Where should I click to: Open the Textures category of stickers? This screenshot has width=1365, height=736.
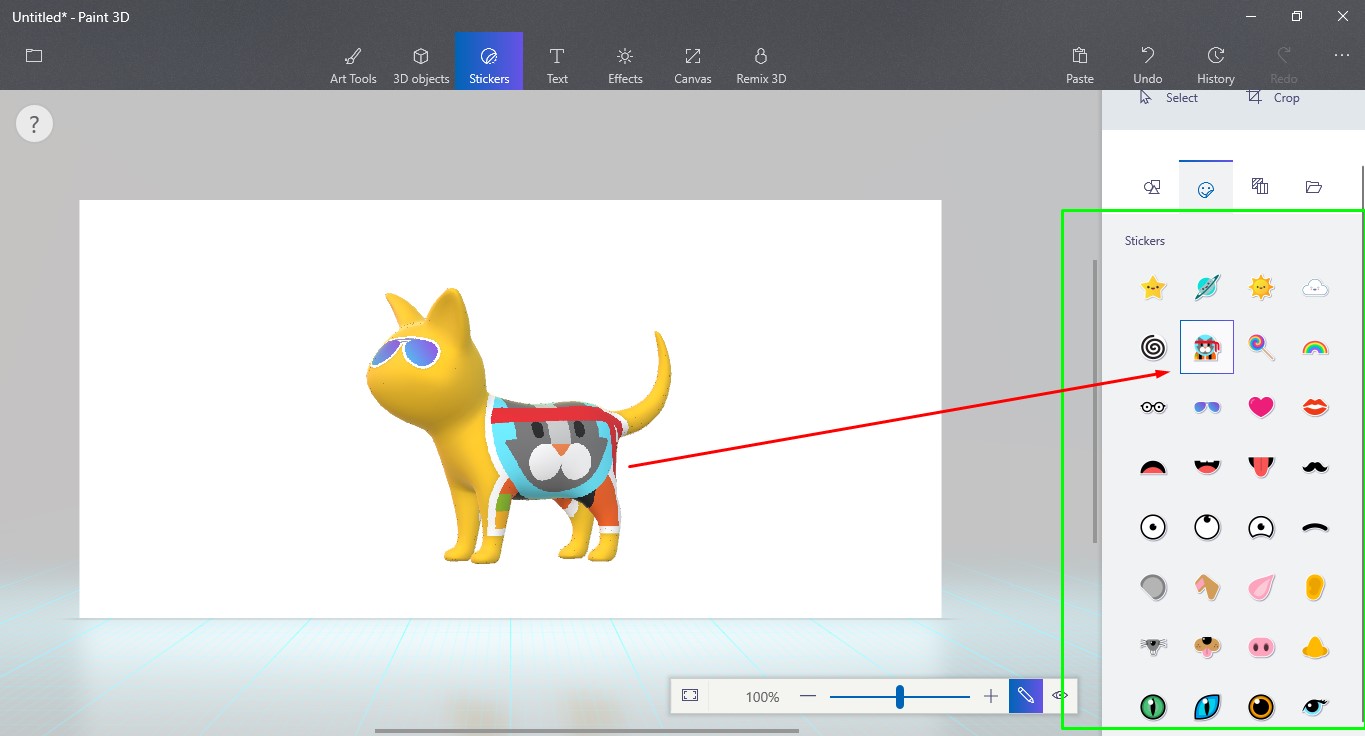[x=1259, y=185]
